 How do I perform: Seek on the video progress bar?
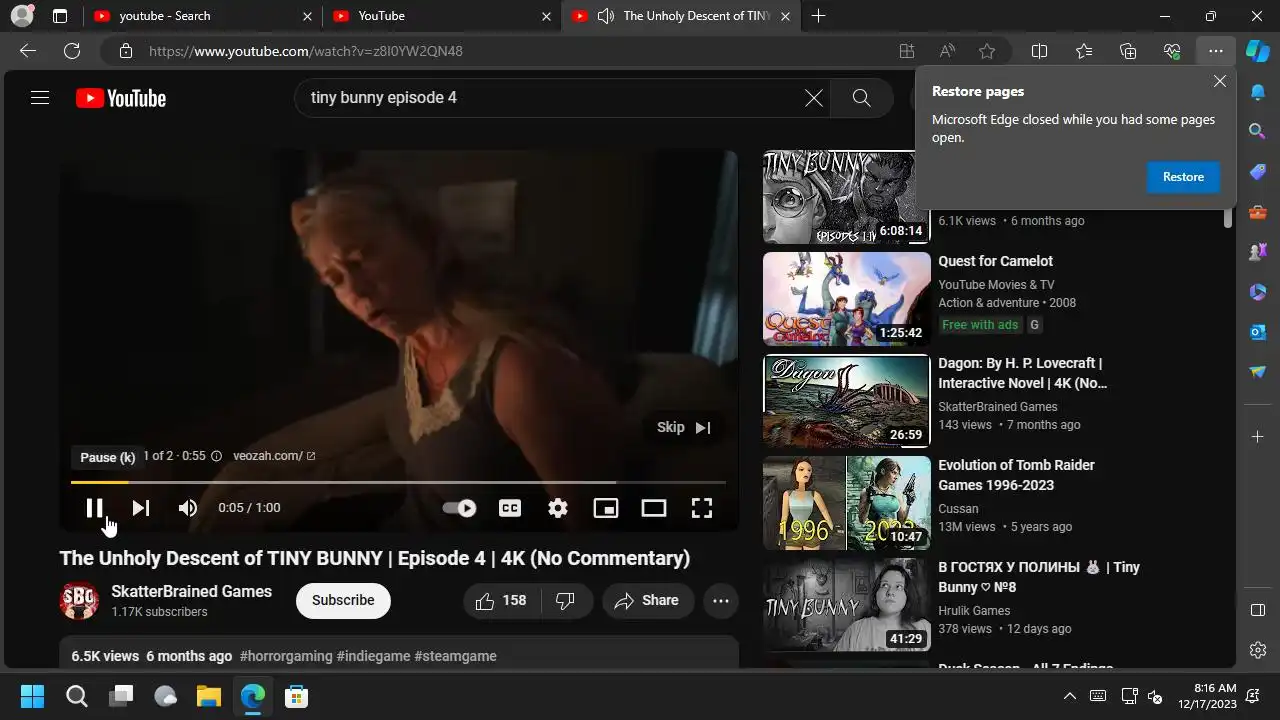pyautogui.click(x=398, y=482)
